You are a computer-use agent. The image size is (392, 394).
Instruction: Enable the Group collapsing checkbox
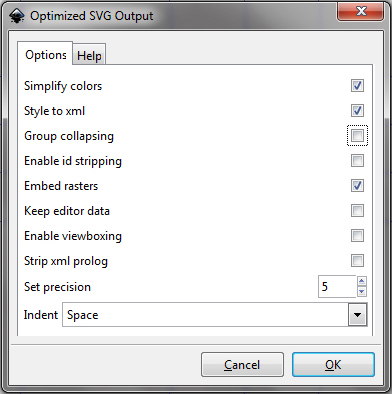coord(357,136)
